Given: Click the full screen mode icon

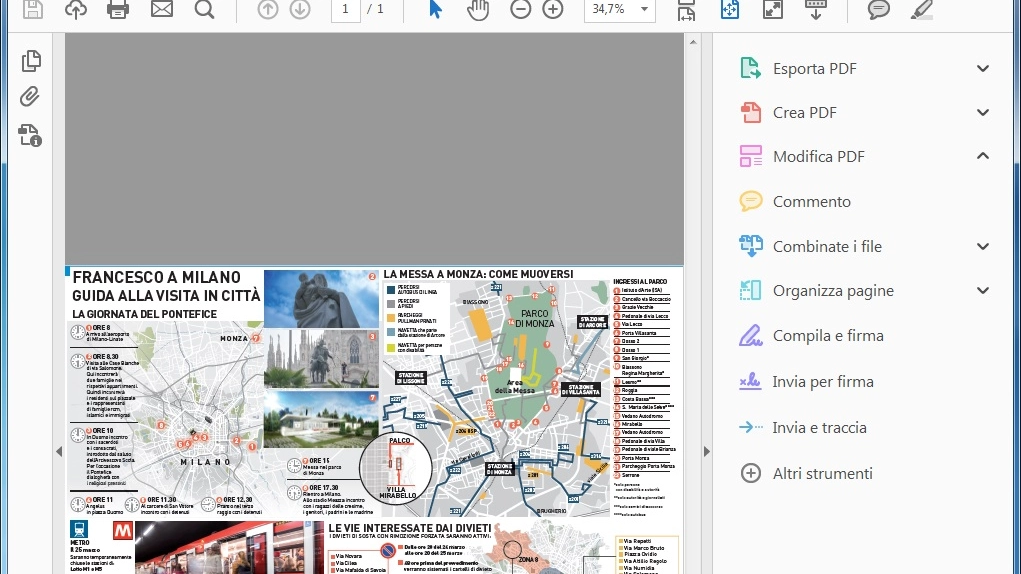Looking at the screenshot, I should [x=773, y=9].
